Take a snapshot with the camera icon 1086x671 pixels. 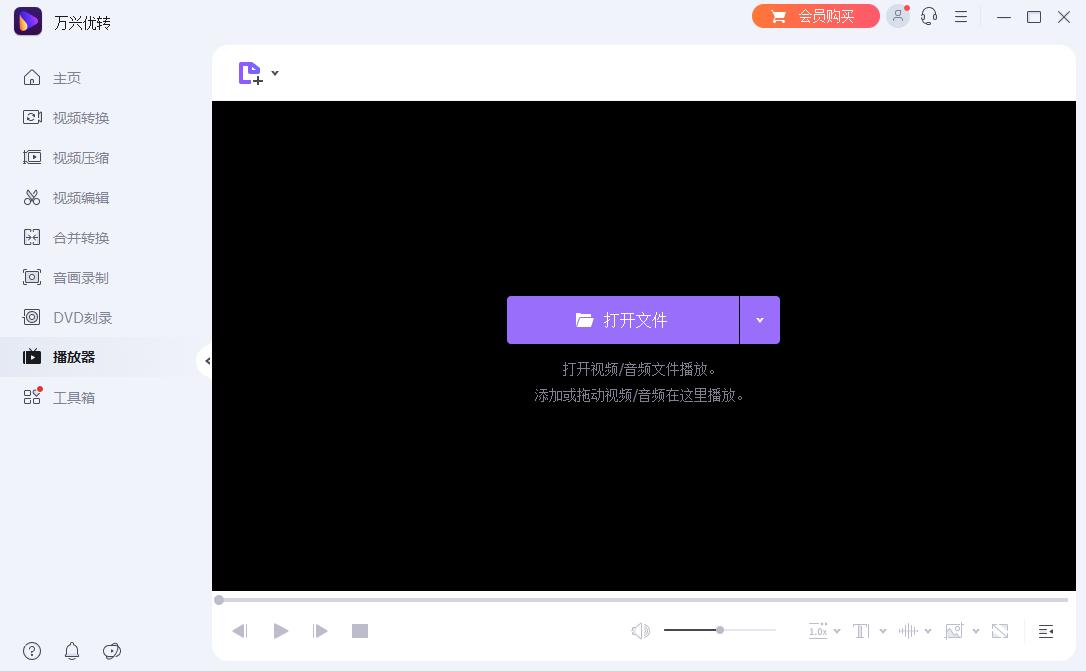click(955, 630)
